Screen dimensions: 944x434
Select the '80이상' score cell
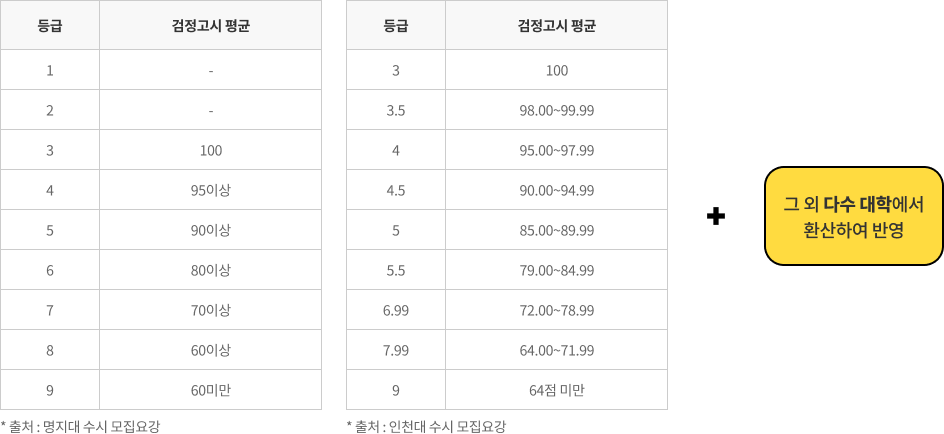(211, 270)
